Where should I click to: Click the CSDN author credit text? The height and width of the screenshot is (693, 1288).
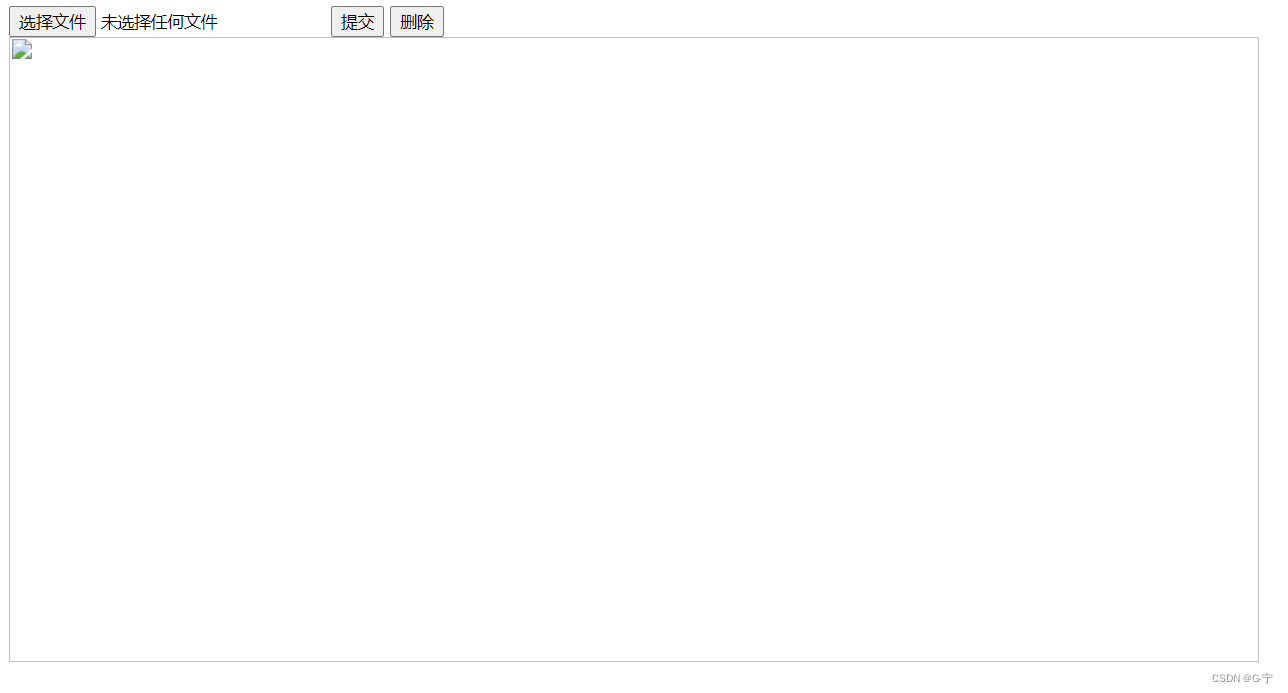[x=1242, y=678]
